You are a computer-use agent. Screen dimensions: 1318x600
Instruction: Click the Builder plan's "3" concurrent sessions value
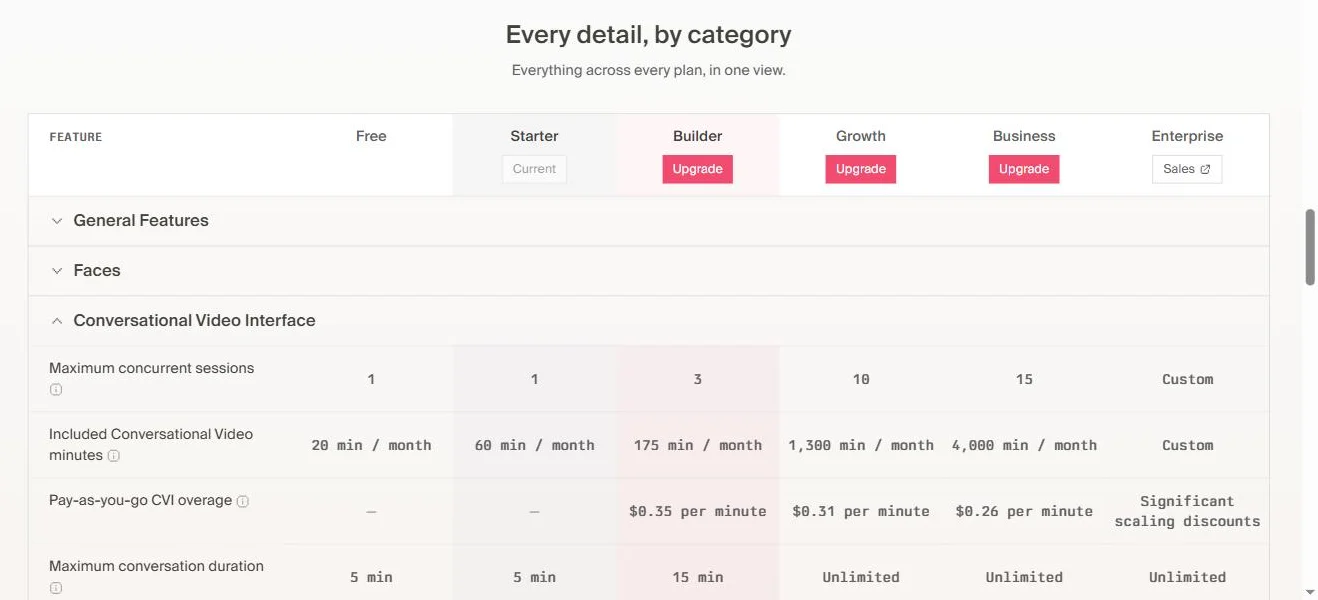pyautogui.click(x=698, y=379)
